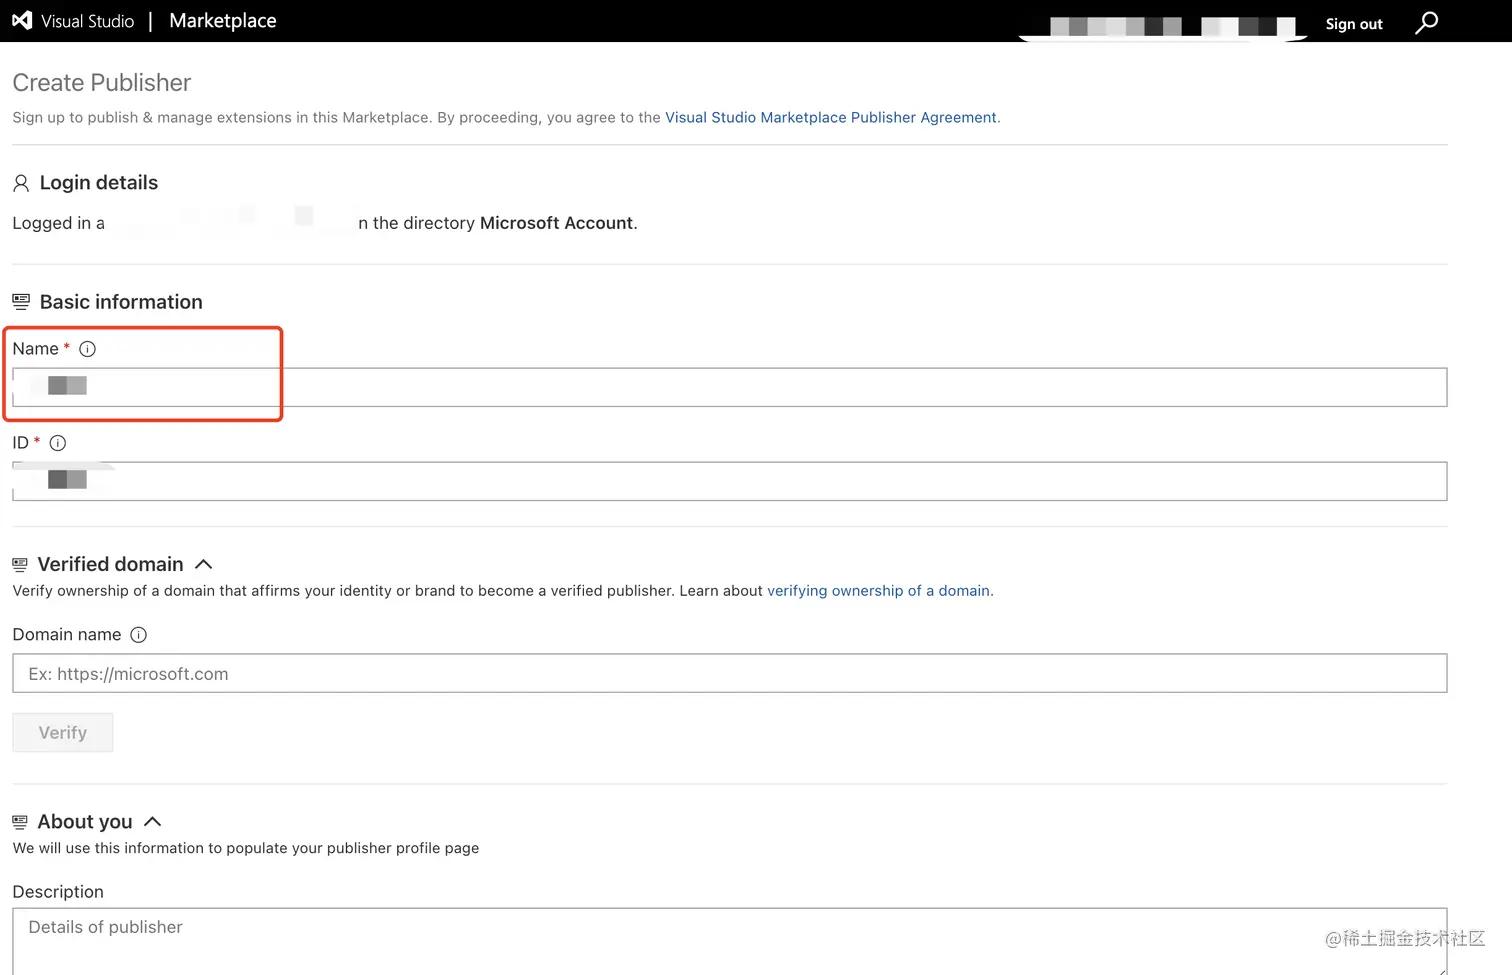Image resolution: width=1512 pixels, height=975 pixels.
Task: Click the Basic information section icon
Action: 21,302
